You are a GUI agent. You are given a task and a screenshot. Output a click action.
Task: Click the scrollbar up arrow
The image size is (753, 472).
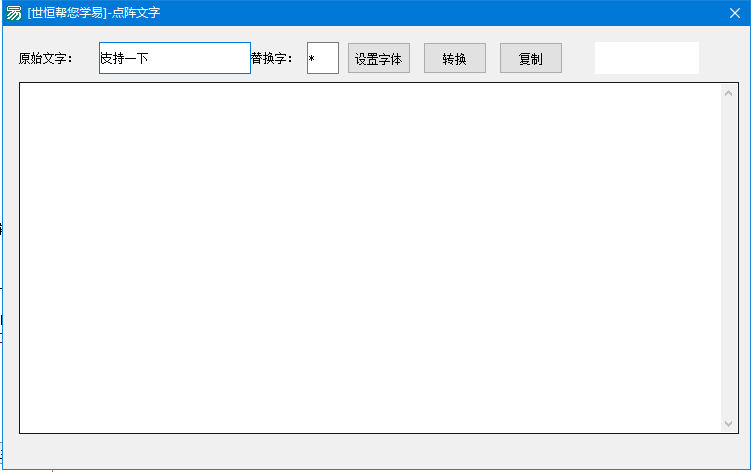click(729, 93)
